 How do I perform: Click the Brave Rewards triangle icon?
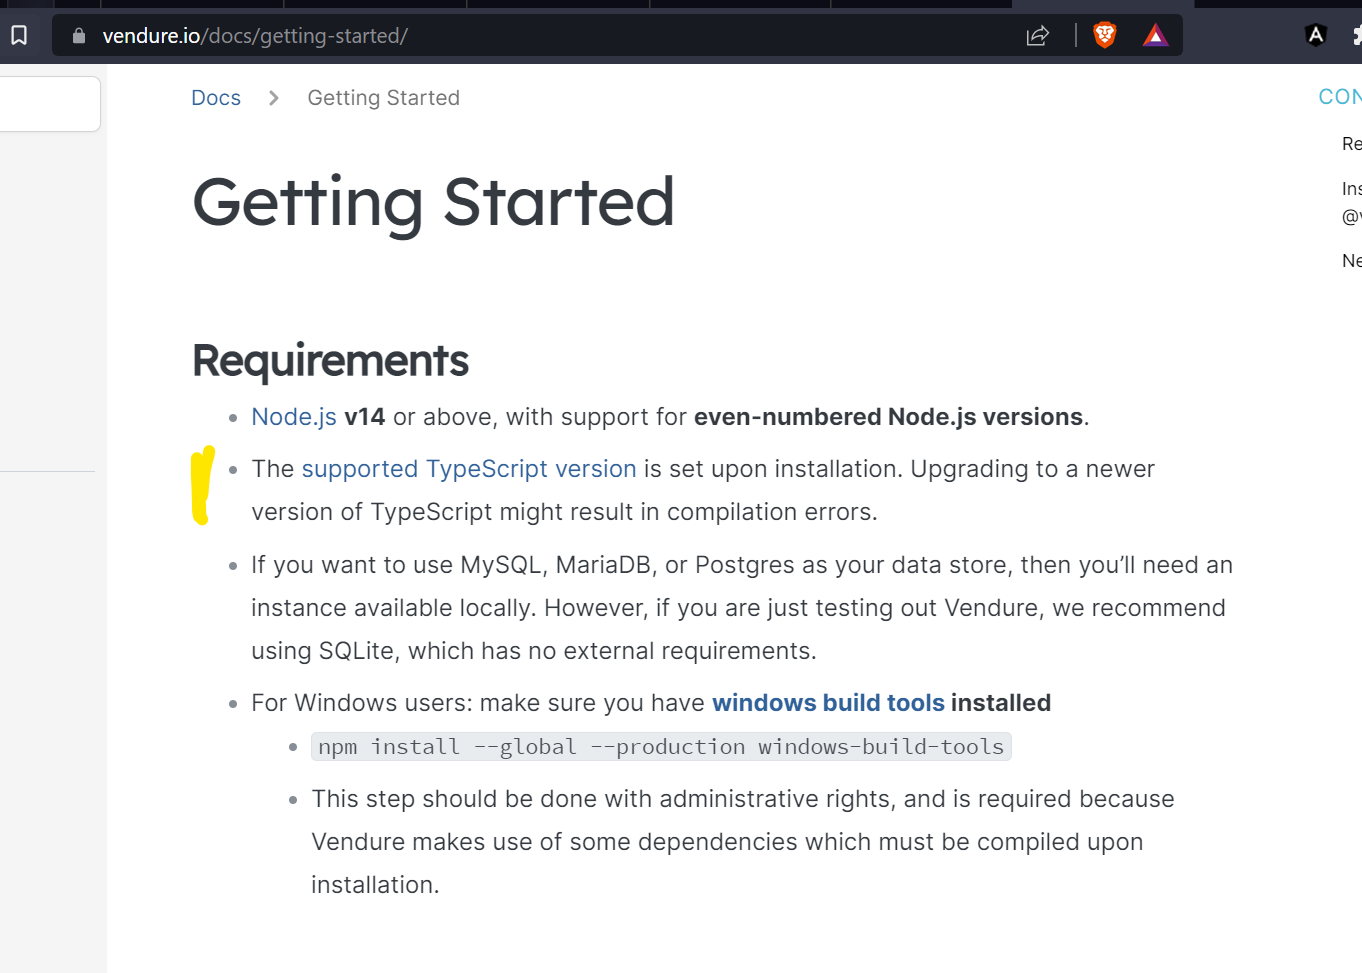click(x=1156, y=35)
